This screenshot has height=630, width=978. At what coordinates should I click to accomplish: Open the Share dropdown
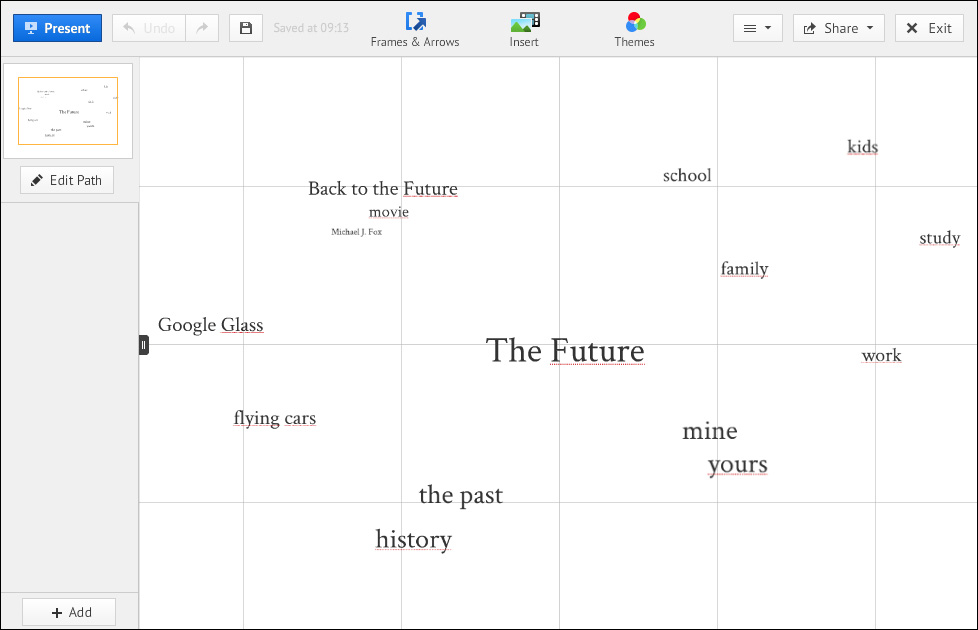[x=839, y=28]
